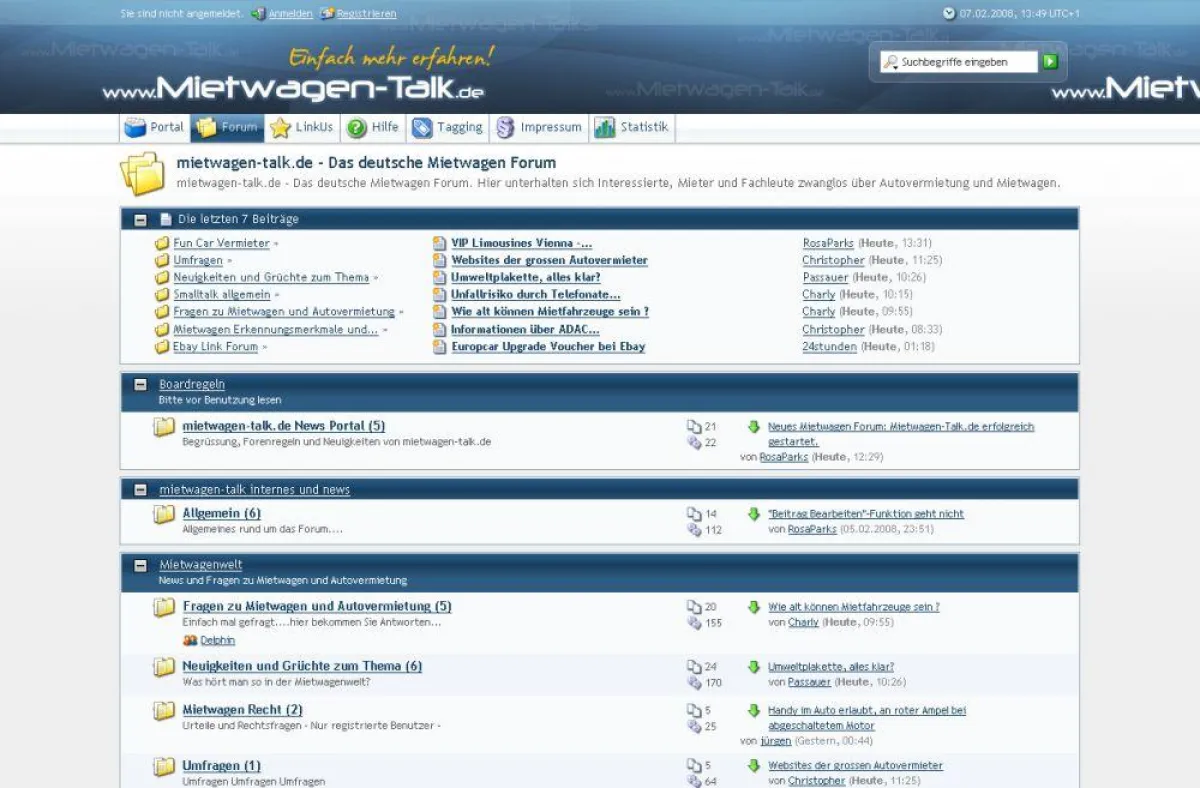Screen dimensions: 1200x788
Task: Click the green arrow beside Umweltplakette post
Action: tap(754, 667)
